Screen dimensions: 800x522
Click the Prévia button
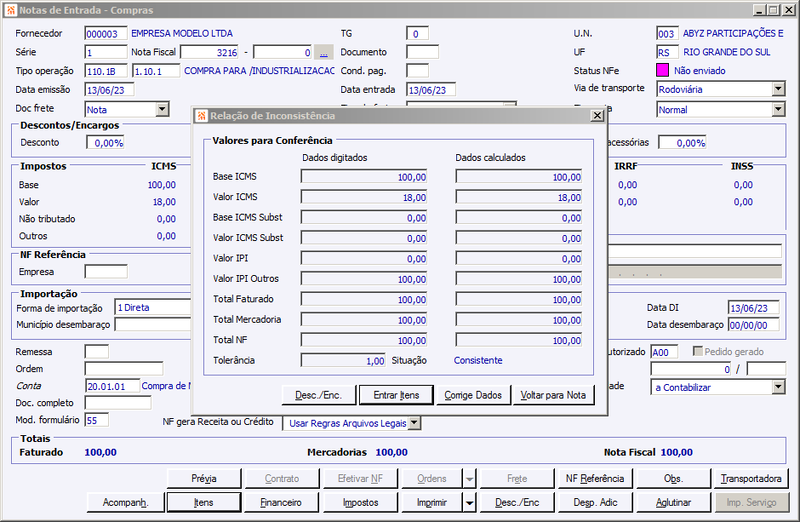coord(204,479)
